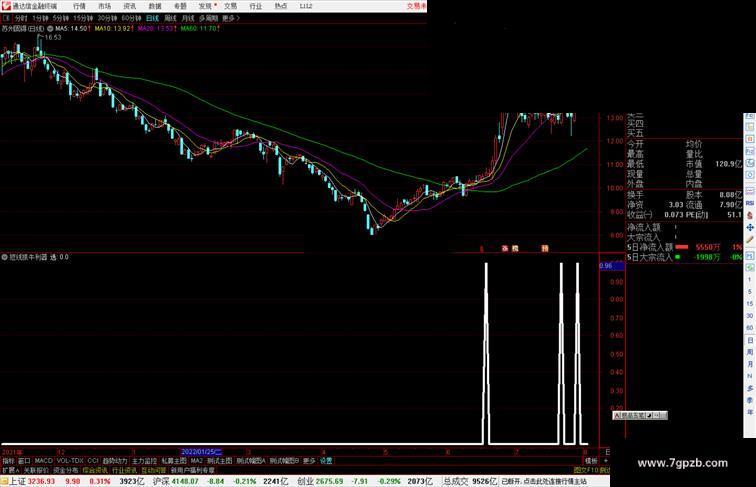756x487 pixels.
Task: Open the 综合资讯 tab
Action: 95,470
